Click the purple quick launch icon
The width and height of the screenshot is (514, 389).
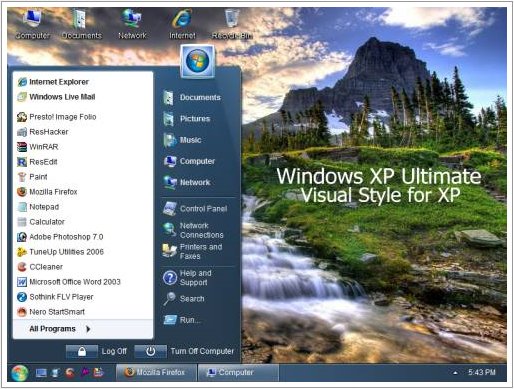point(85,373)
